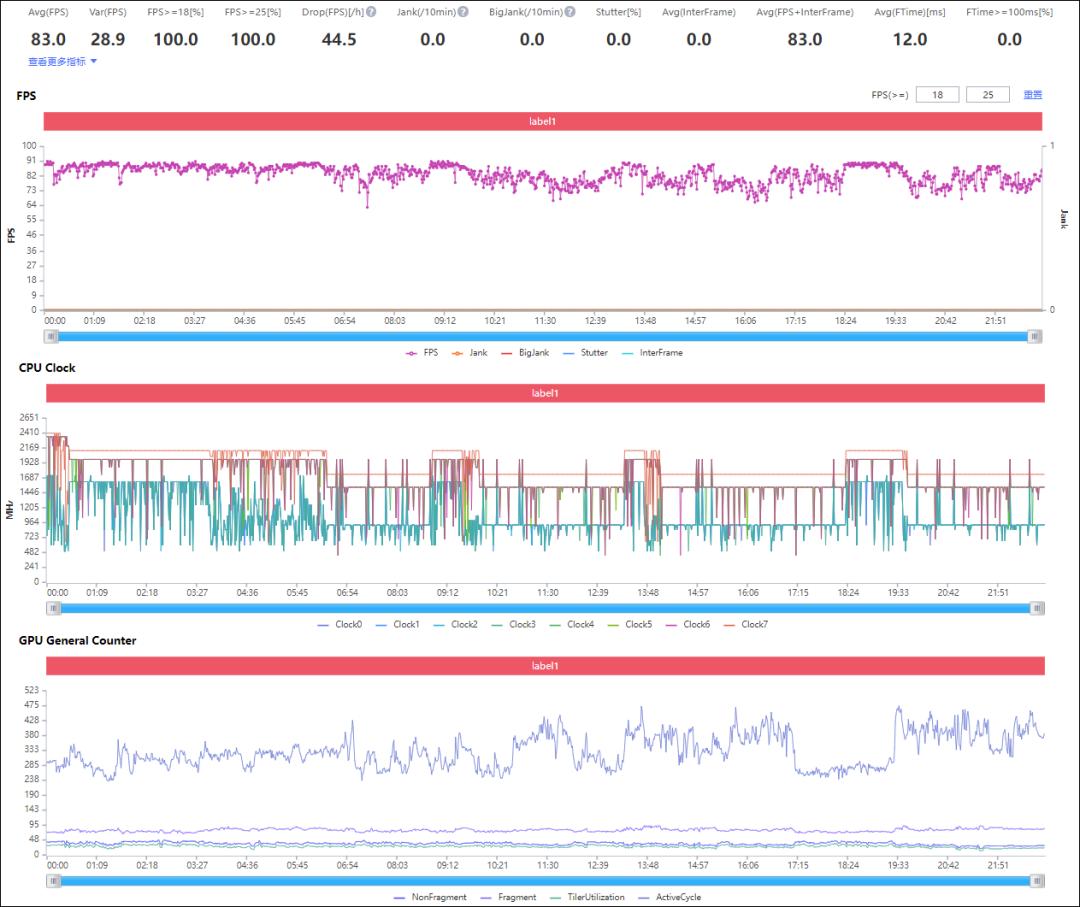The image size is (1080, 907).
Task: Click the Stutter[%] metric label
Action: [619, 12]
